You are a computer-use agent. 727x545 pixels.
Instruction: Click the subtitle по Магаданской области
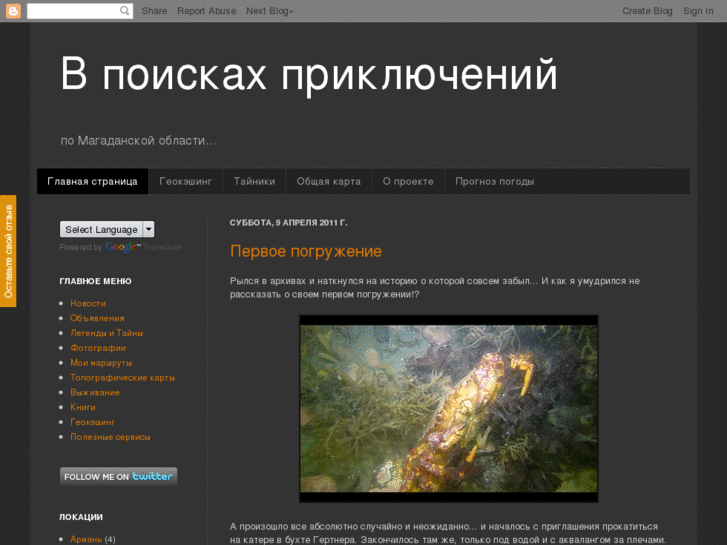pyautogui.click(x=138, y=141)
